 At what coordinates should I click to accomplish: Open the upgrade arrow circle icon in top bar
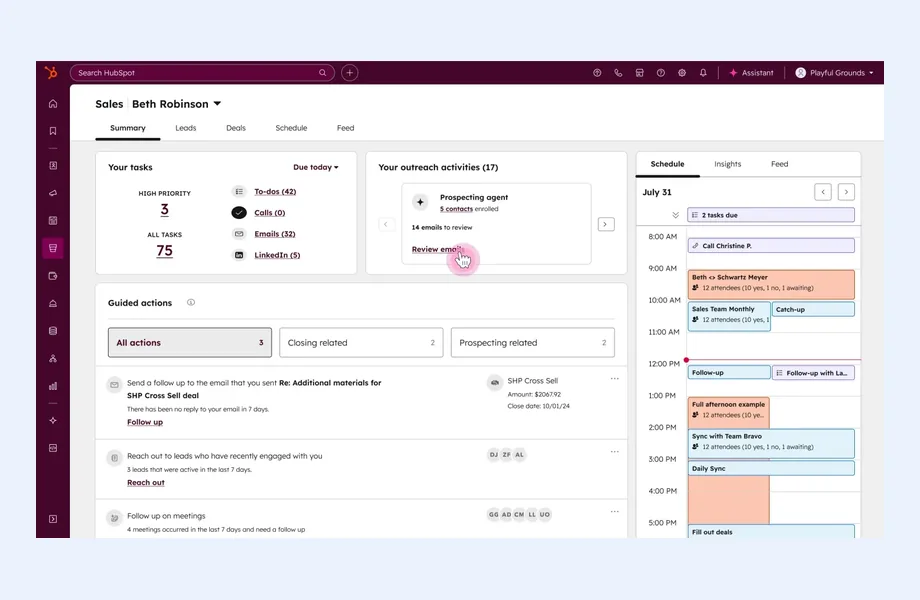click(597, 73)
